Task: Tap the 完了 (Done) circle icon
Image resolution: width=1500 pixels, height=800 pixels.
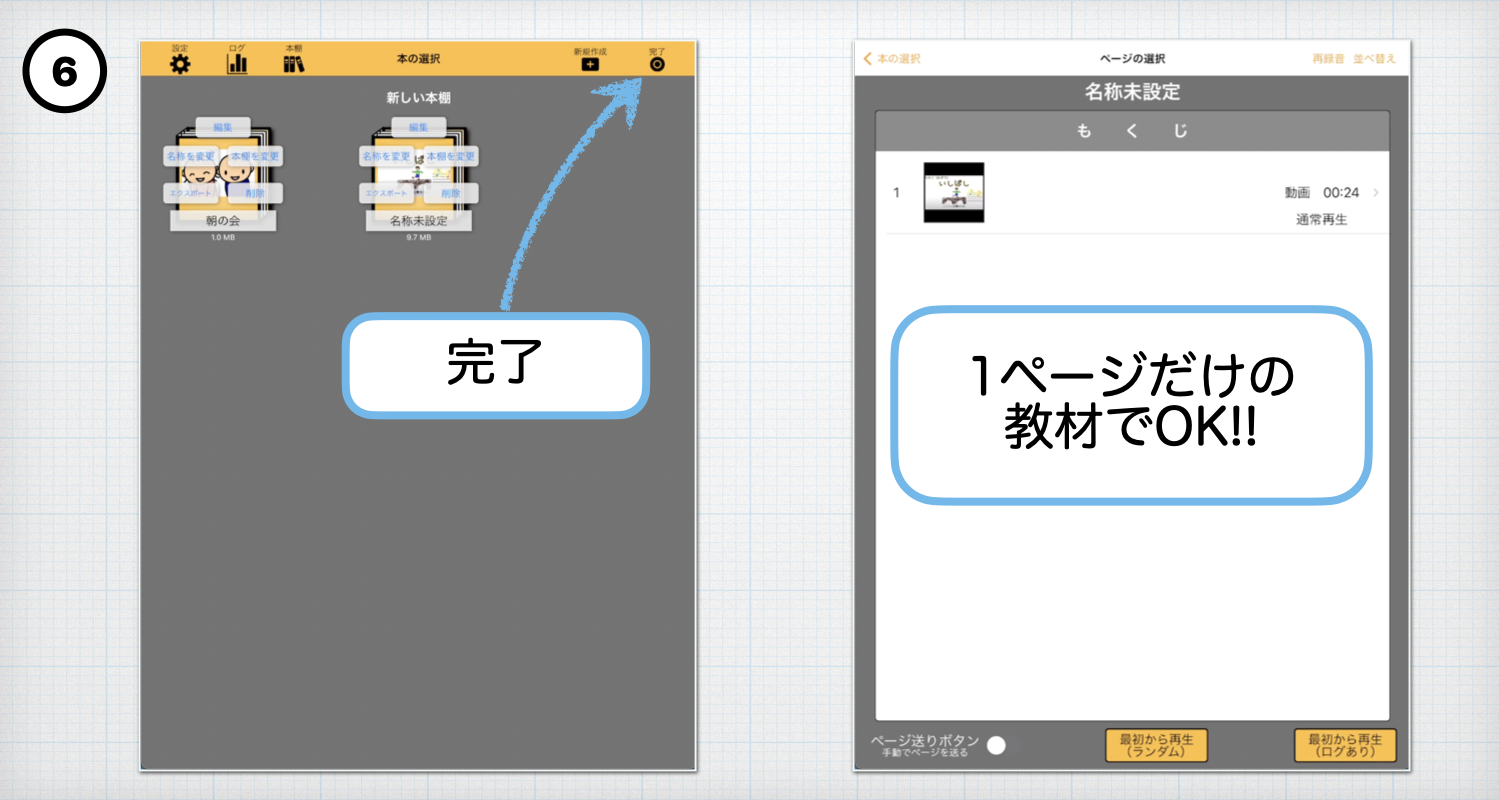Action: point(658,66)
